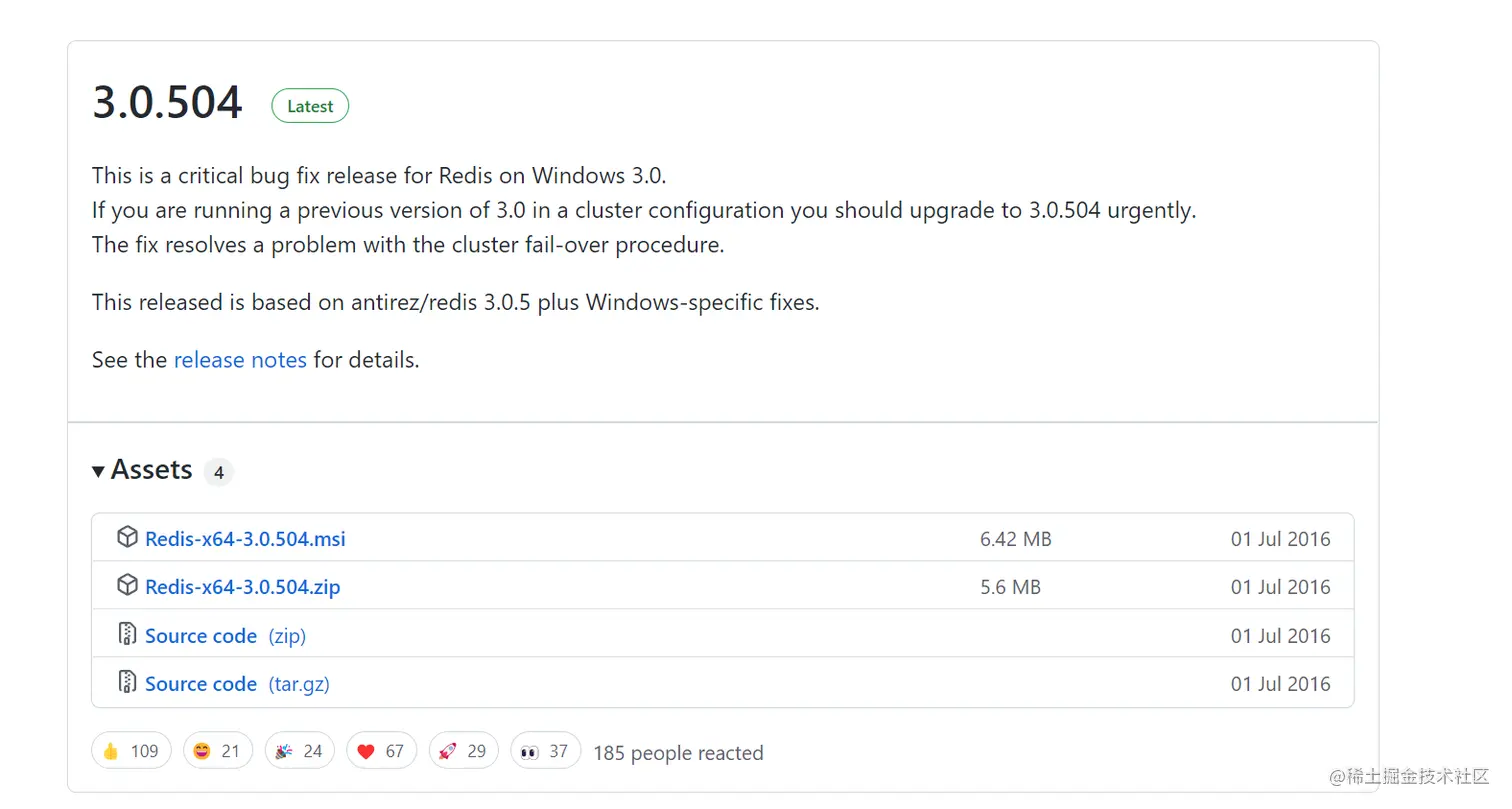The height and width of the screenshot is (809, 1512).
Task: Click the package icon beside Redis-x64-3.0.504.msi
Action: [x=127, y=538]
